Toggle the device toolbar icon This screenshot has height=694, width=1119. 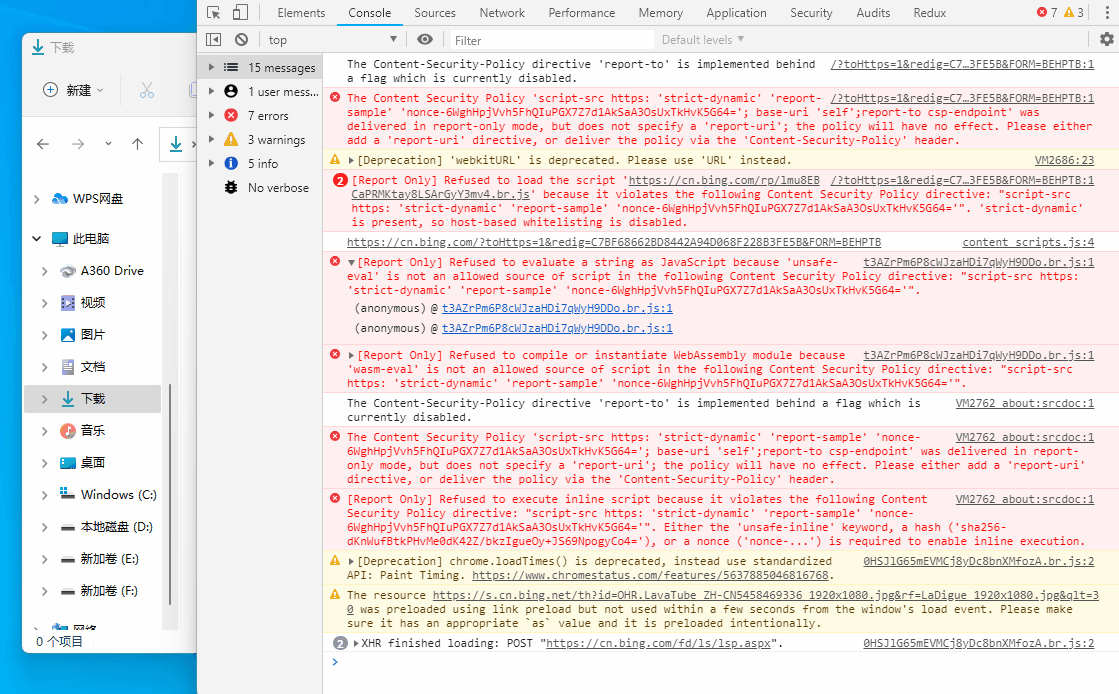point(240,12)
